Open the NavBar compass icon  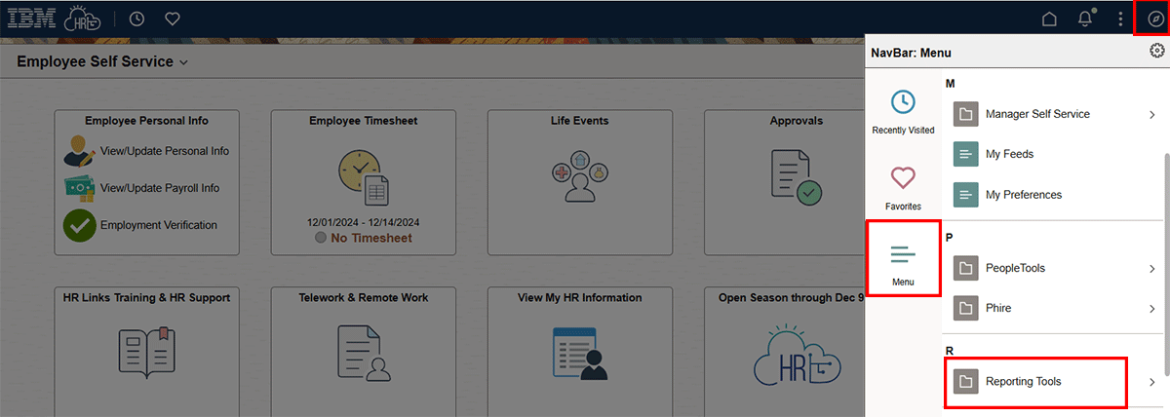coord(1155,19)
